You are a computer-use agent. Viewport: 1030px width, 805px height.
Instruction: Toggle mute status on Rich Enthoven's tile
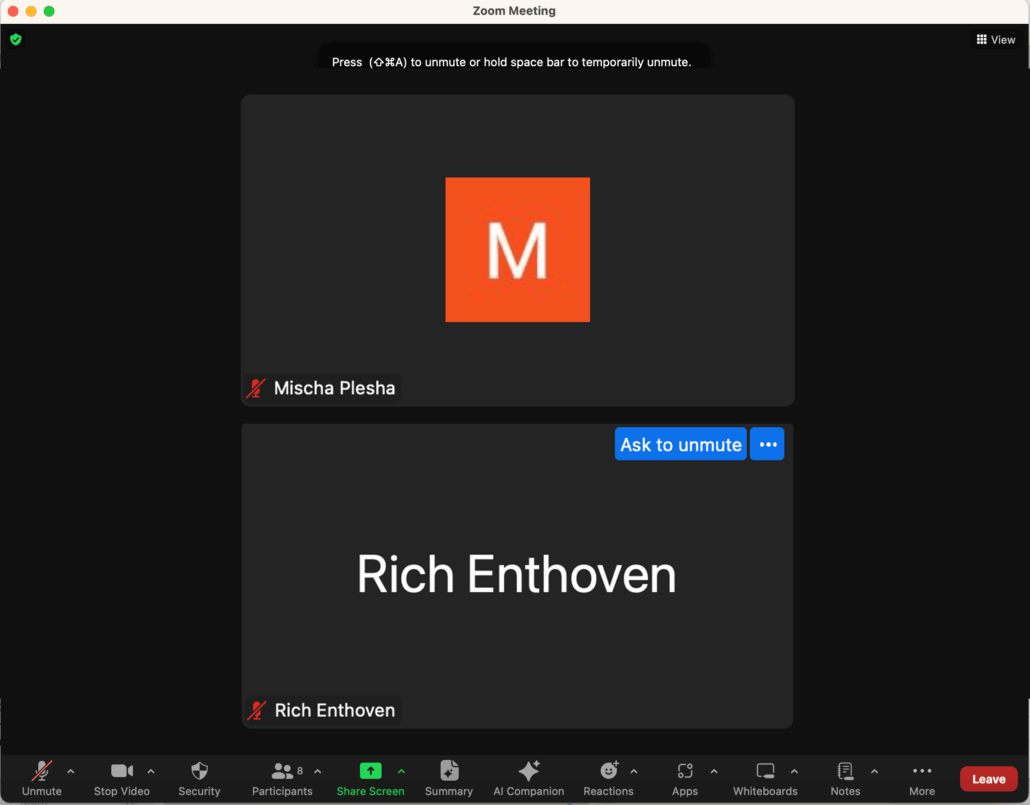point(256,710)
